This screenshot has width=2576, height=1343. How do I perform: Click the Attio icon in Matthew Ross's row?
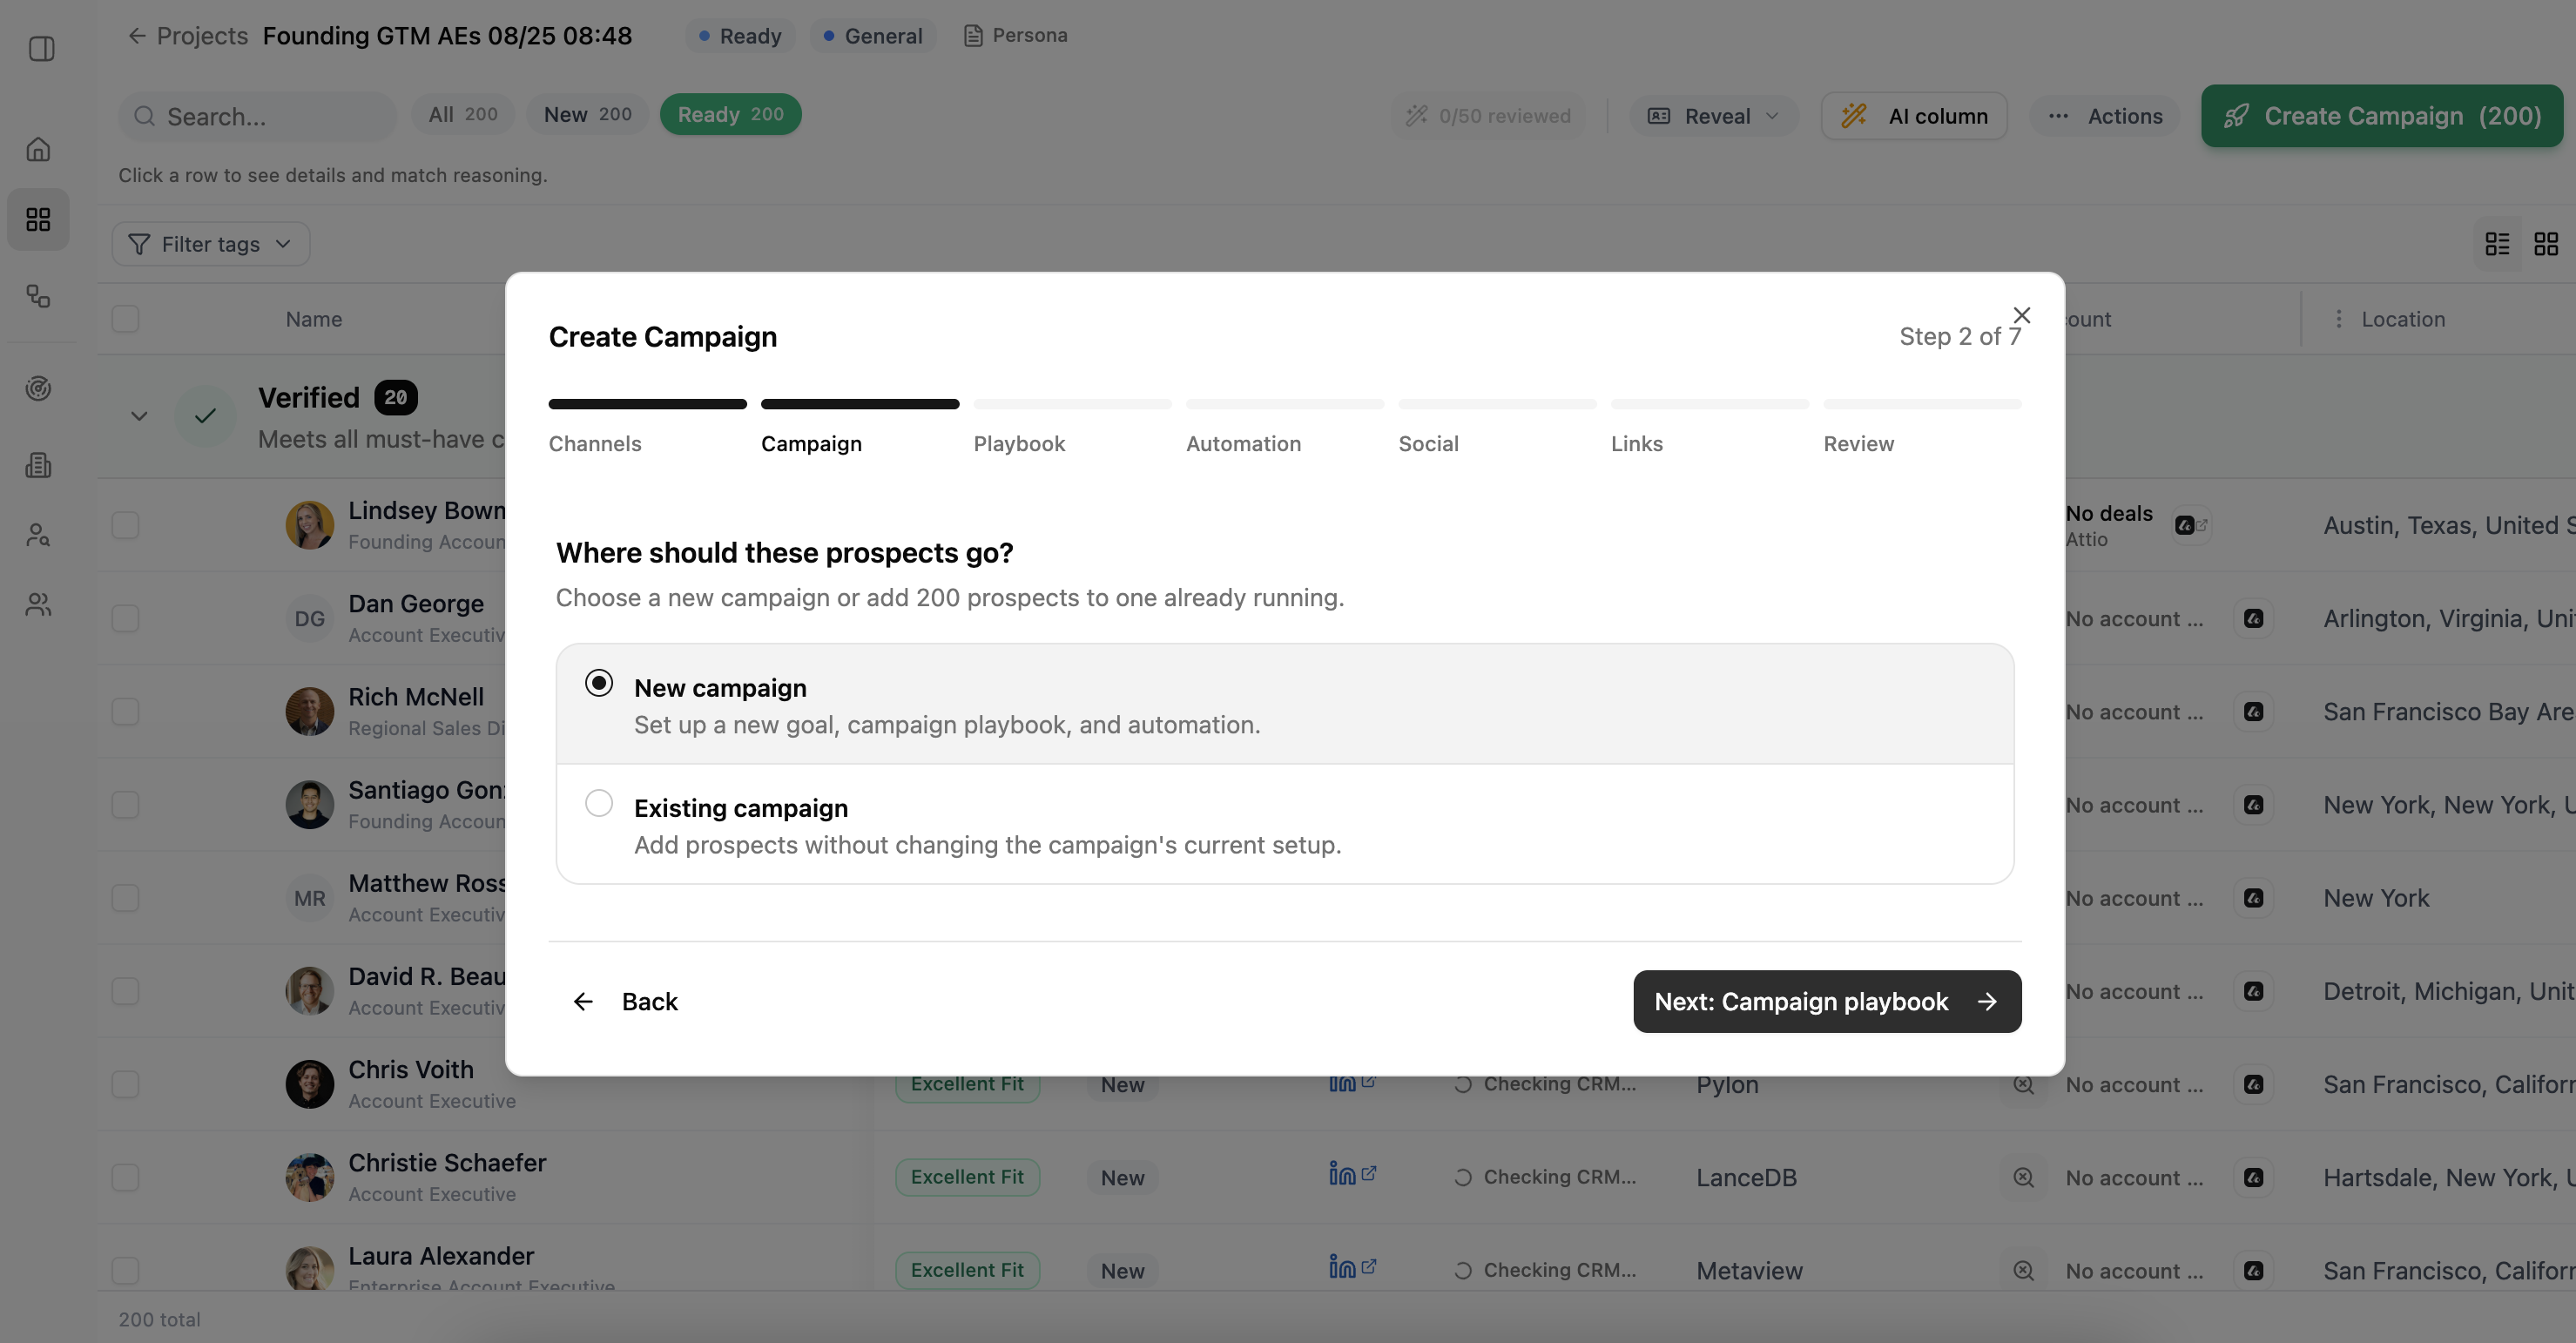click(x=2253, y=898)
